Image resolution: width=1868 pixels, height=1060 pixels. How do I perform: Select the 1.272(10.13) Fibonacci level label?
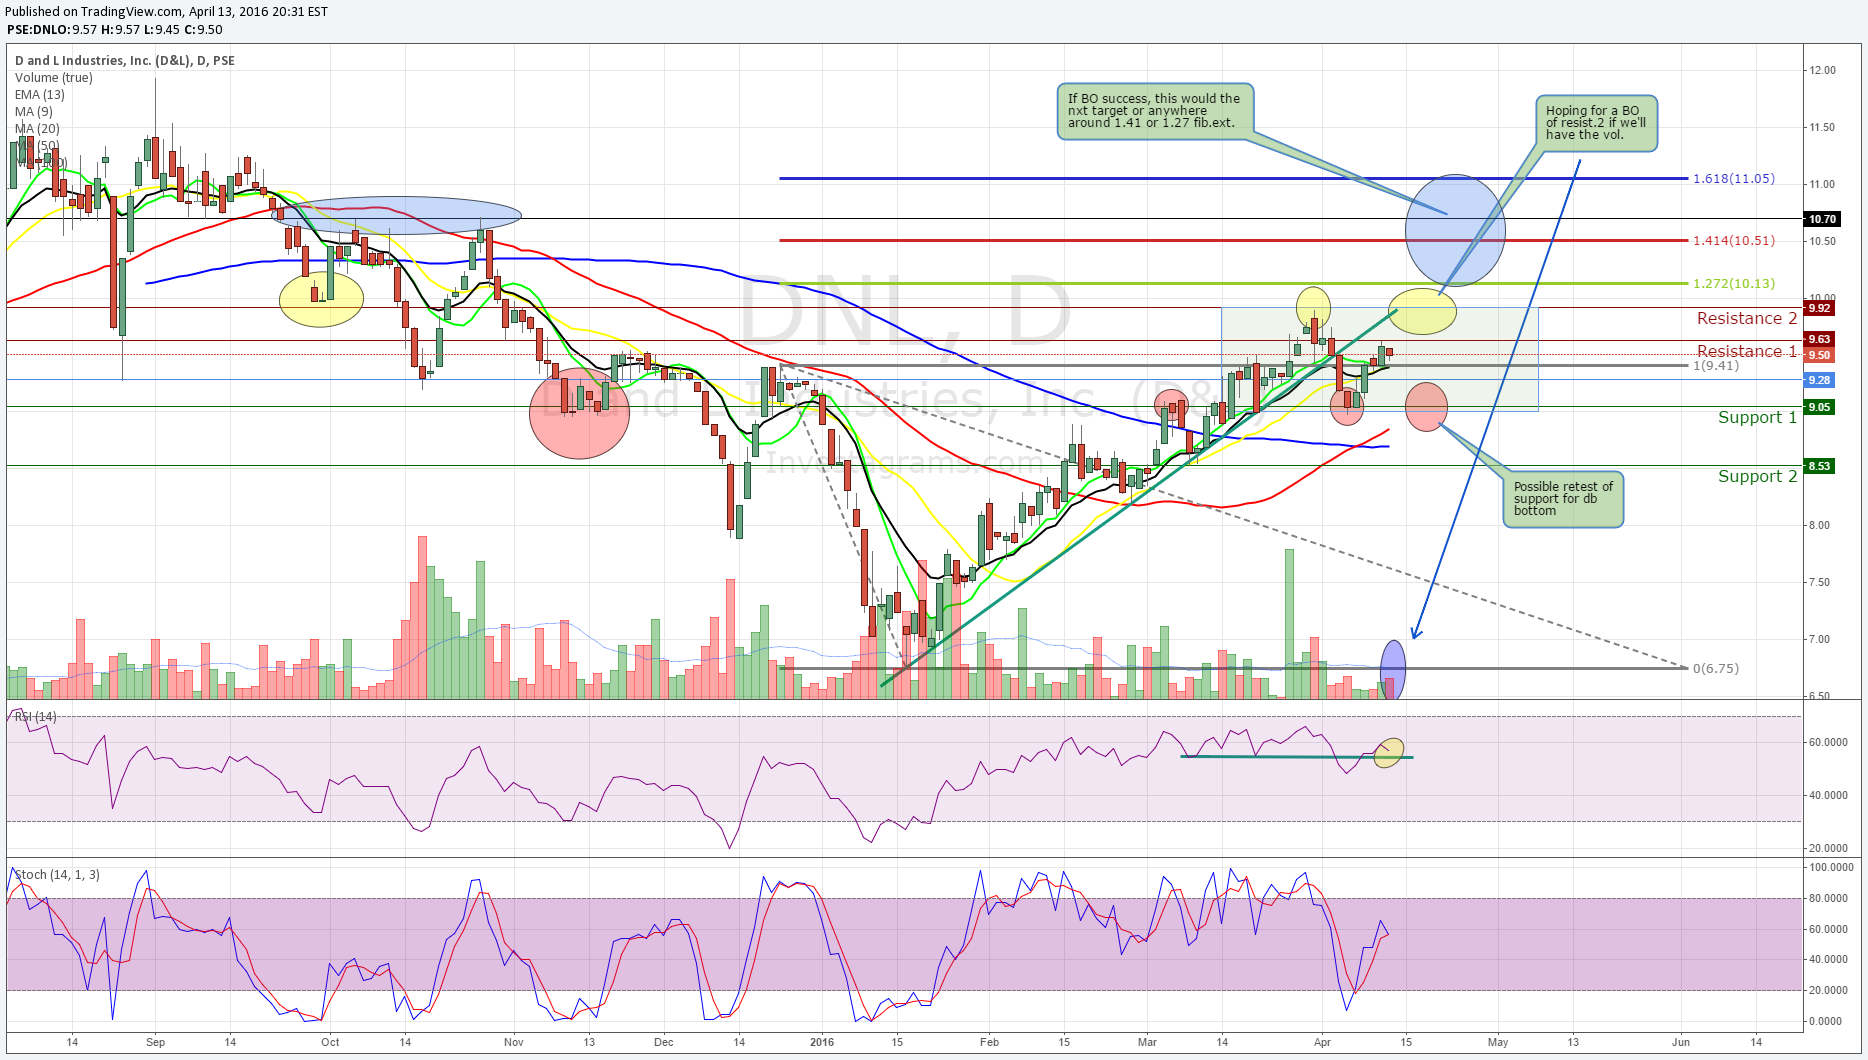pyautogui.click(x=1734, y=283)
